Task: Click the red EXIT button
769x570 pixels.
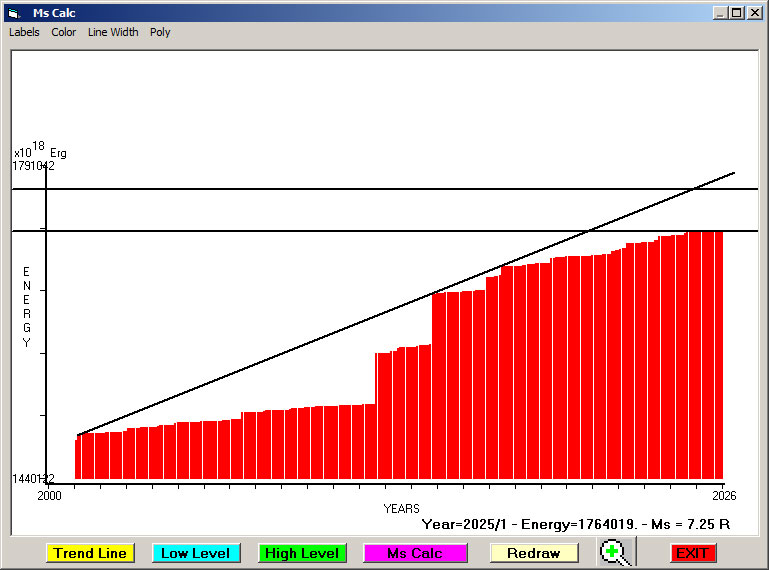Action: pos(692,553)
